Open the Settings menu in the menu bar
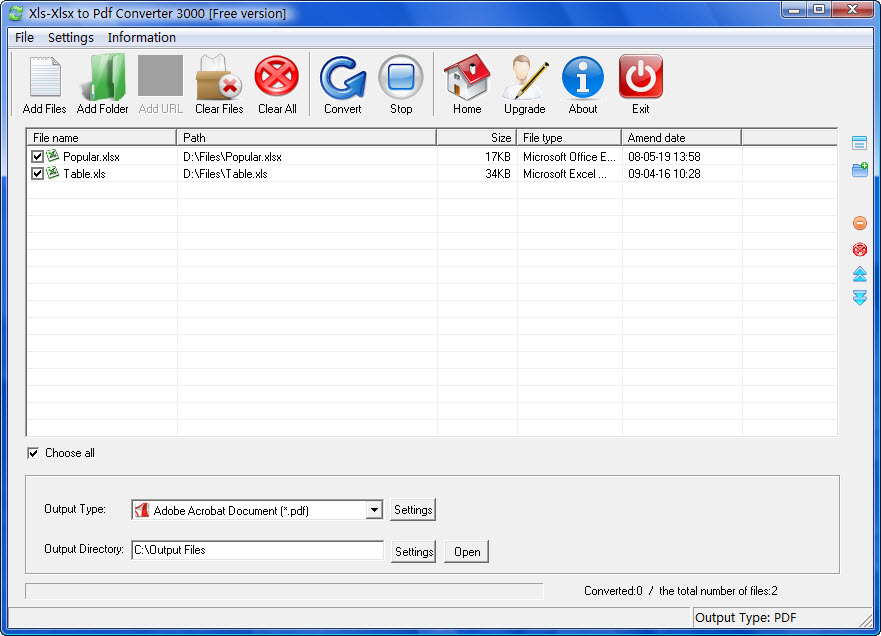The width and height of the screenshot is (881, 636). point(71,37)
